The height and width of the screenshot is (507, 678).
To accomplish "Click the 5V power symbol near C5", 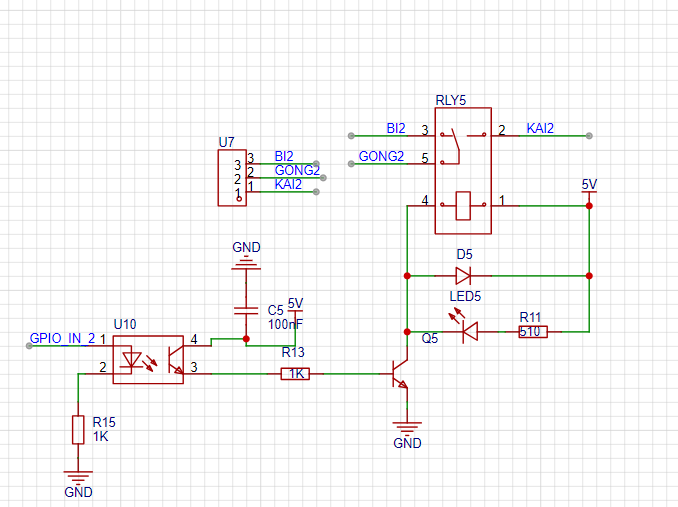I will click(295, 306).
